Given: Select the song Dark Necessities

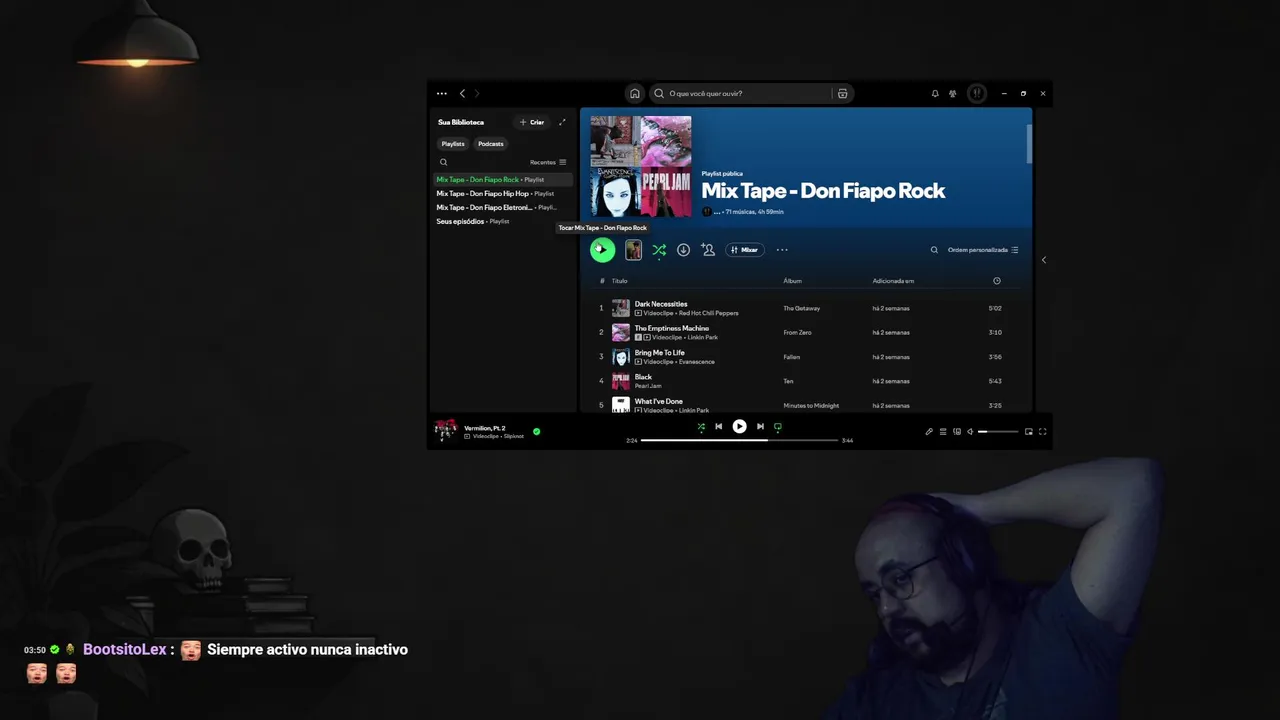Looking at the screenshot, I should tap(661, 304).
